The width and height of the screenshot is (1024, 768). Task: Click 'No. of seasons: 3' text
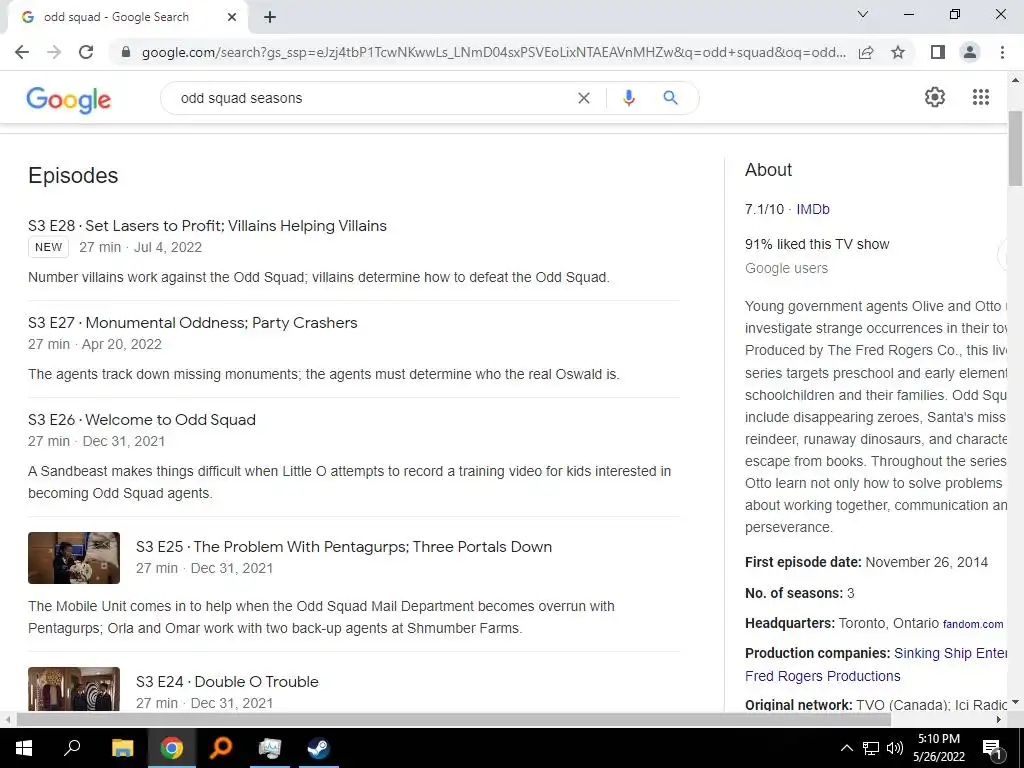799,593
